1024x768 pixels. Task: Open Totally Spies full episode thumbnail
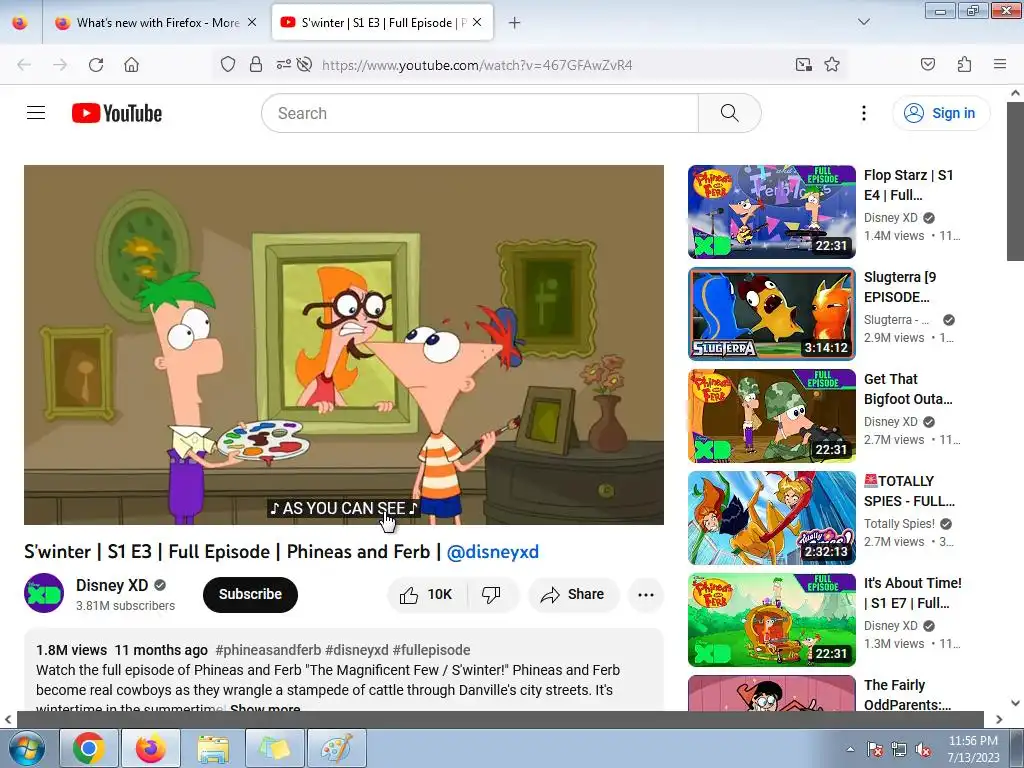[x=771, y=517]
